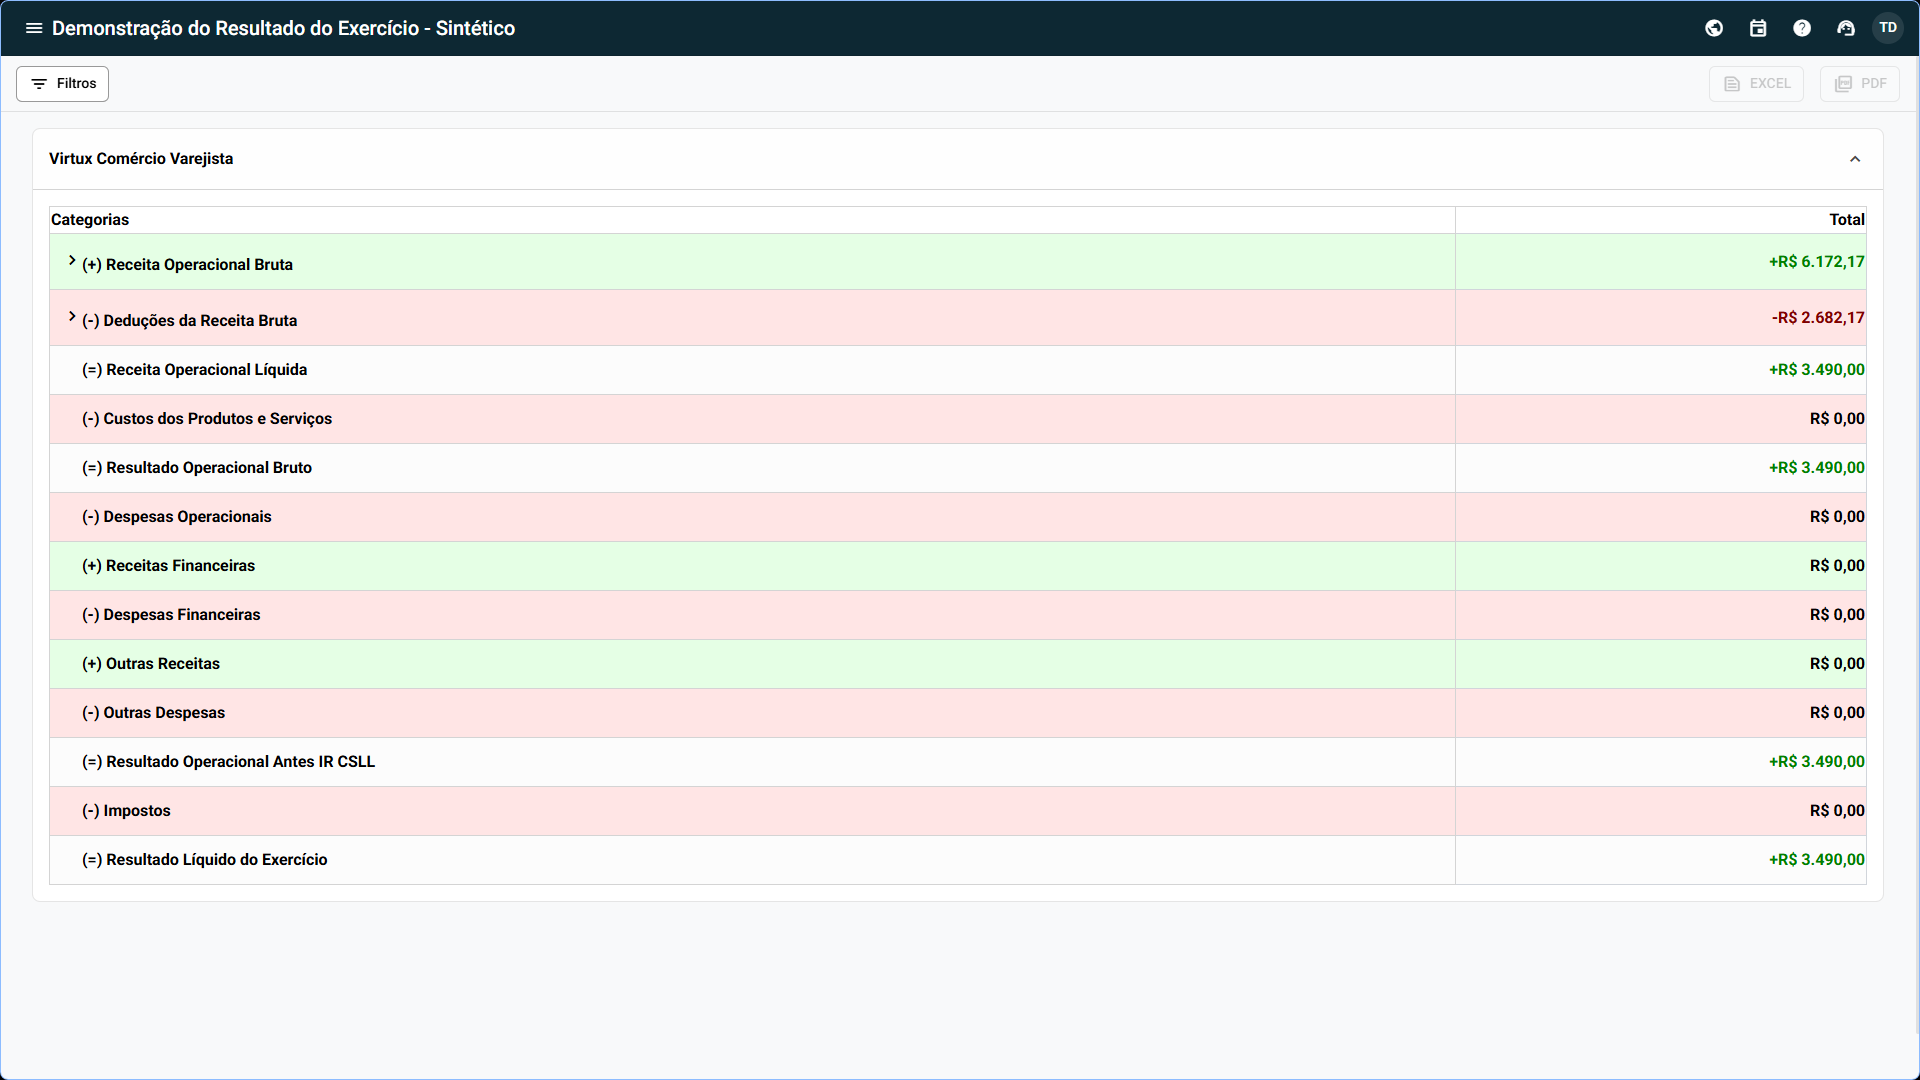Click the globe icon in header
Screen dimensions: 1920x1080
tap(1714, 28)
